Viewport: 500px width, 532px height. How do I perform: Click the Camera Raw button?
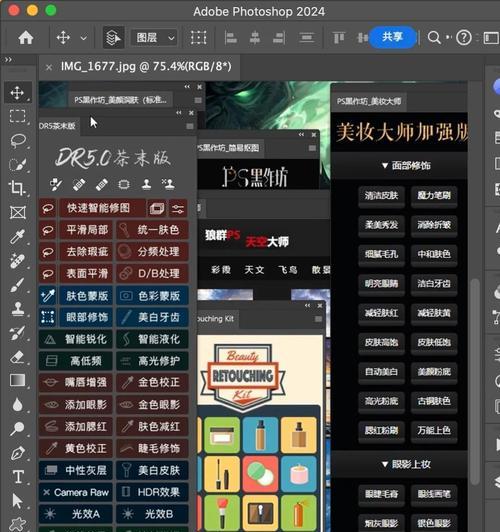(76, 492)
